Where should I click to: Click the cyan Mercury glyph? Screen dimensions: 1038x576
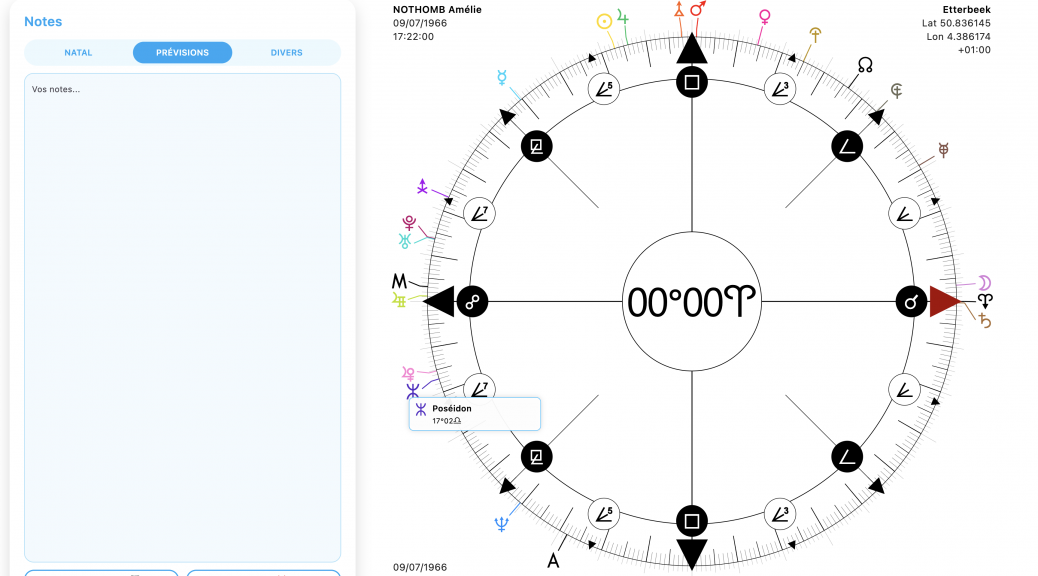[x=501, y=77]
